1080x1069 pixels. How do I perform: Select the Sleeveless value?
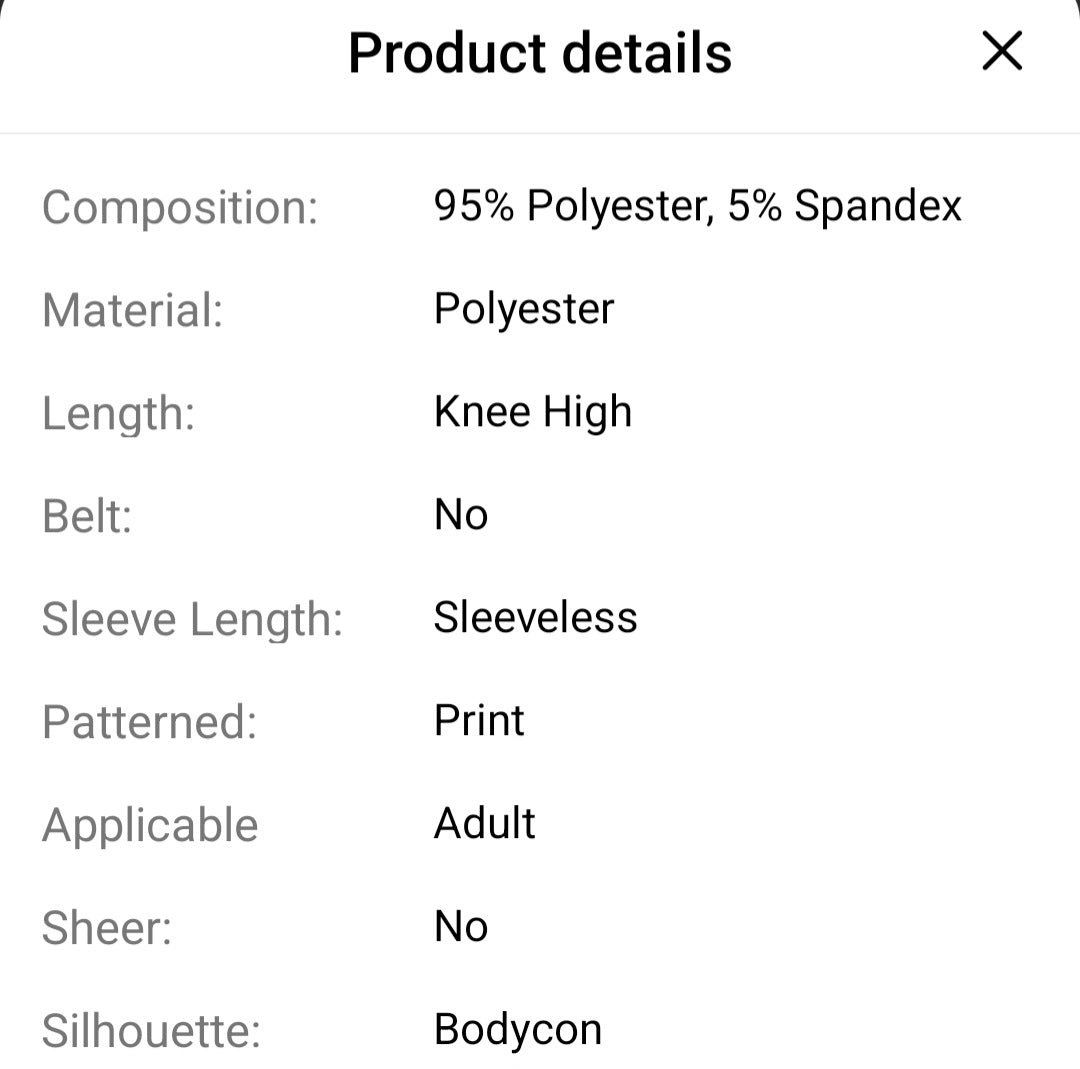(535, 618)
